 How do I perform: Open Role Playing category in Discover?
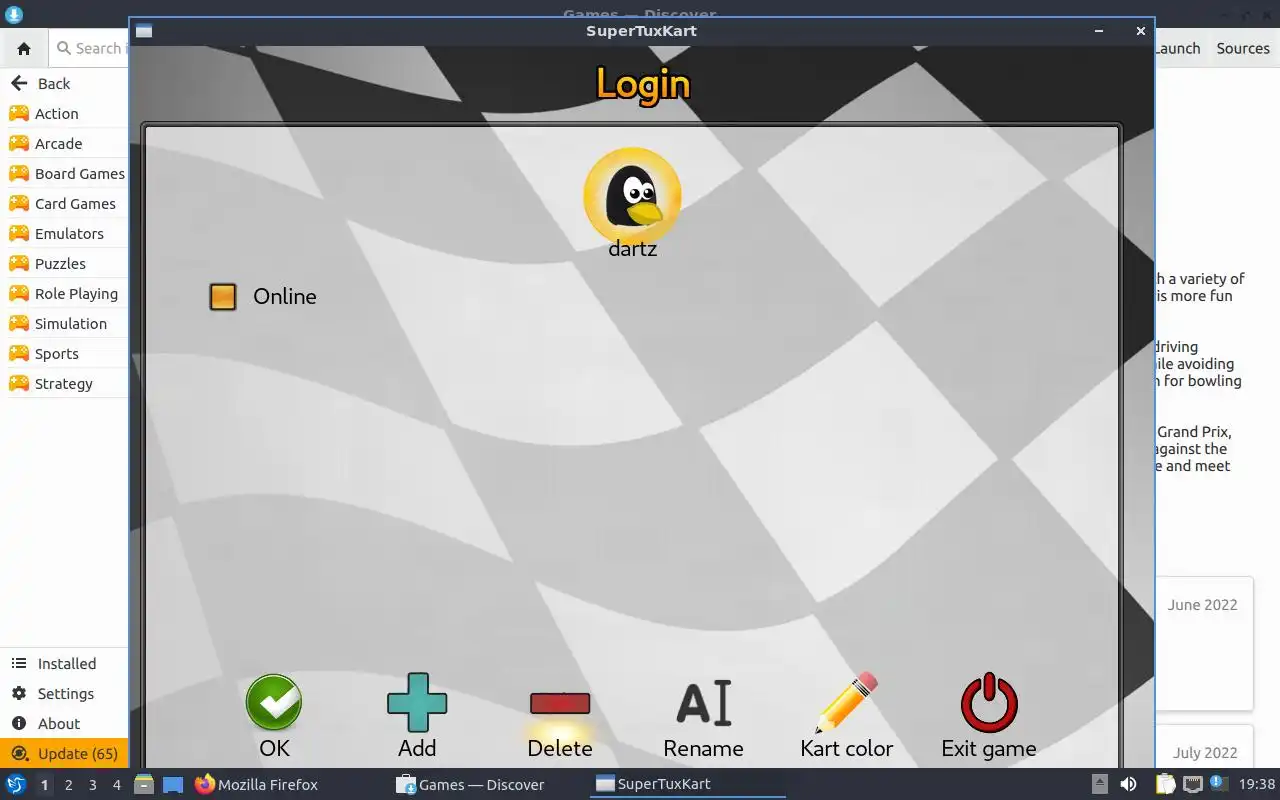click(64, 294)
